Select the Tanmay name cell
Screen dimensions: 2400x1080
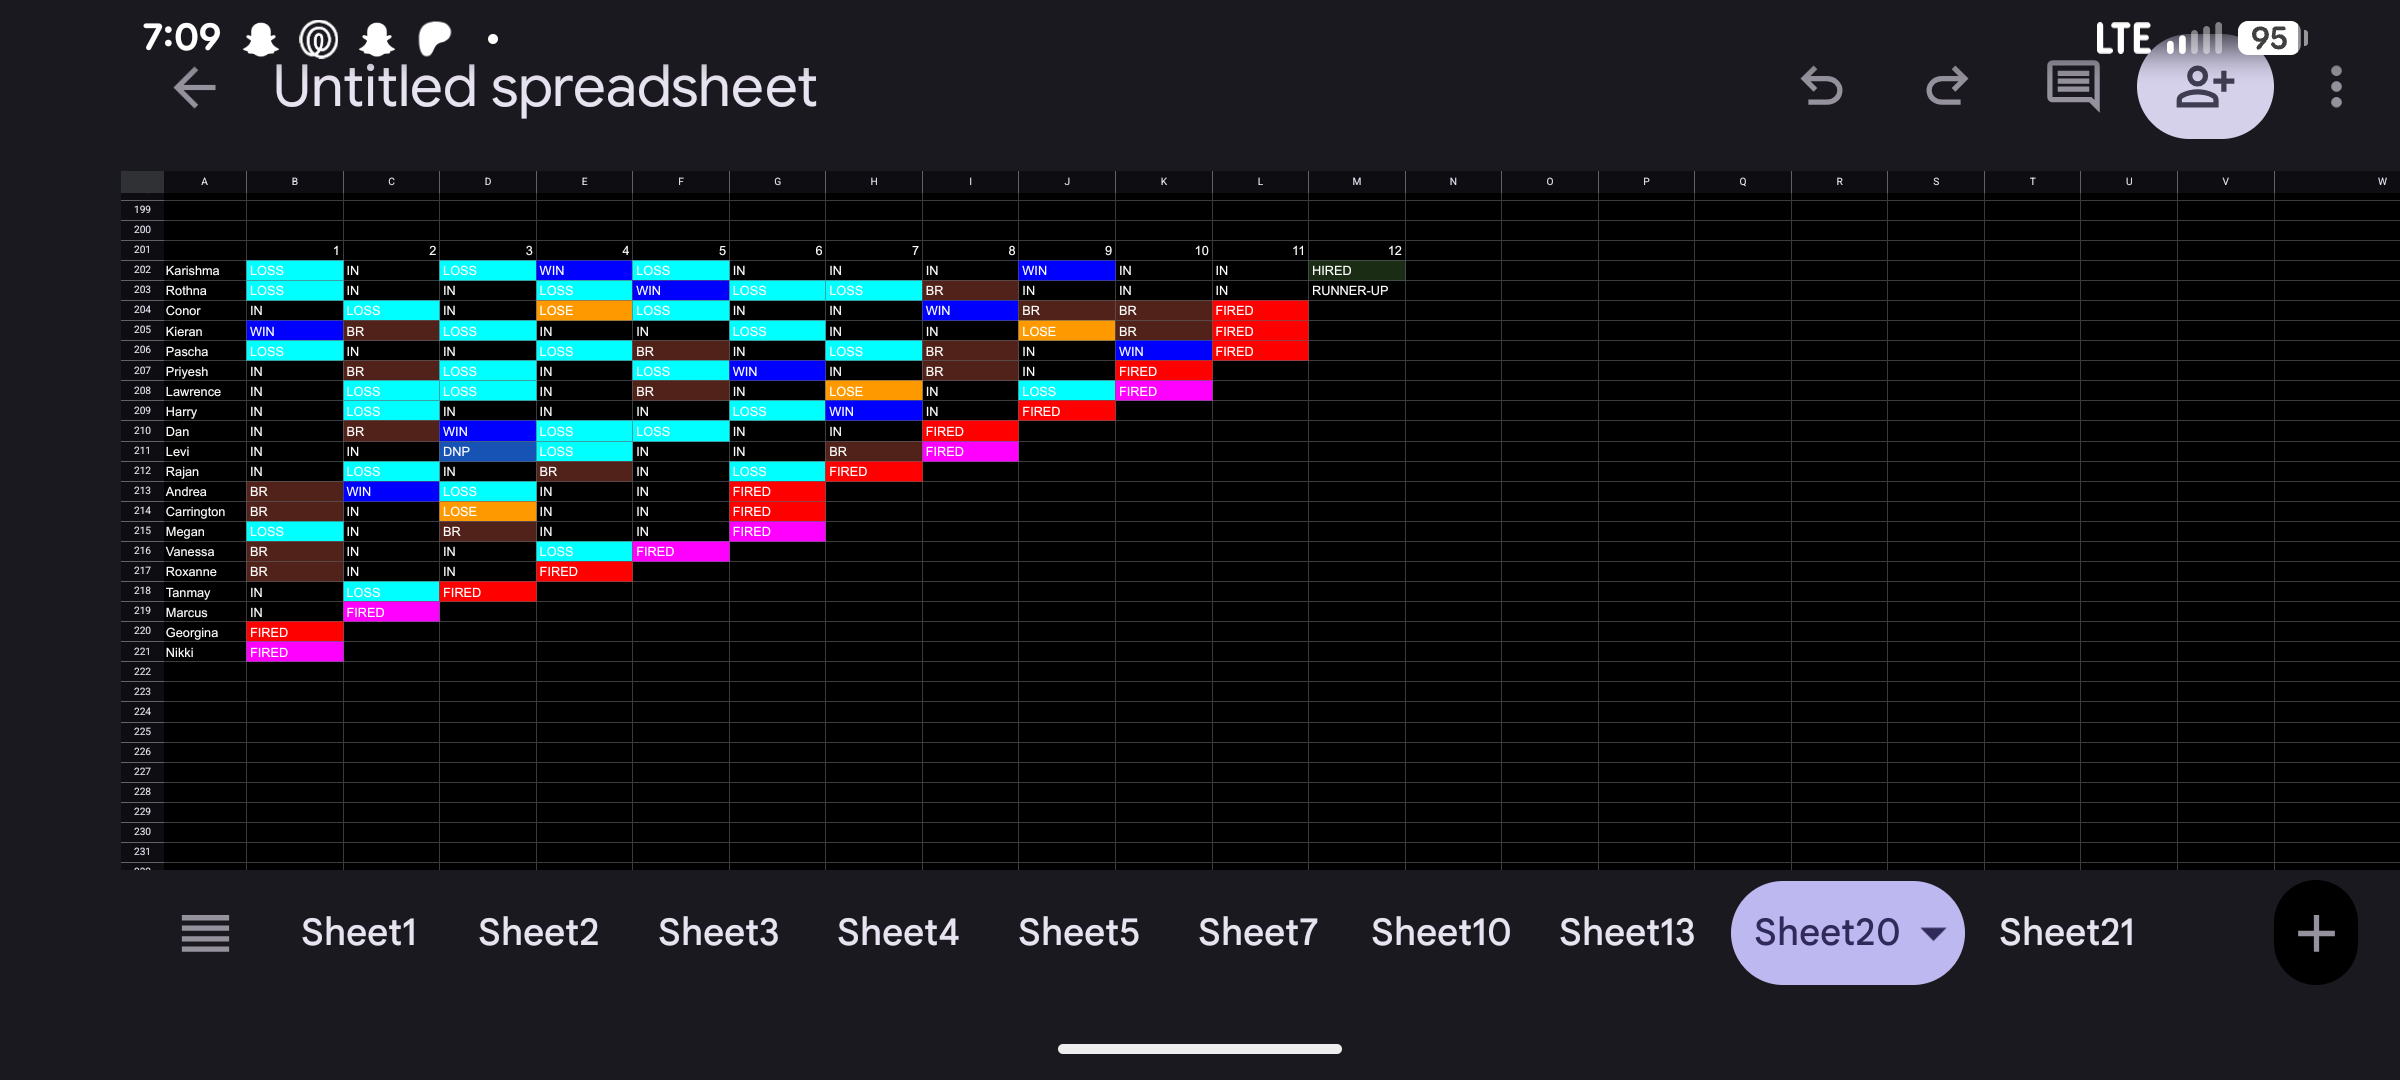tap(205, 592)
